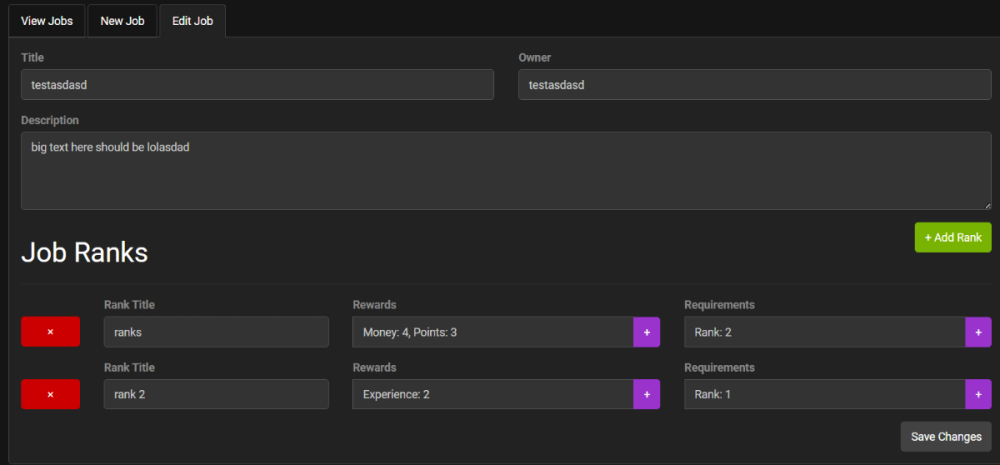Click Rewards field showing 'Money: 4, Points: 3'

point(492,332)
